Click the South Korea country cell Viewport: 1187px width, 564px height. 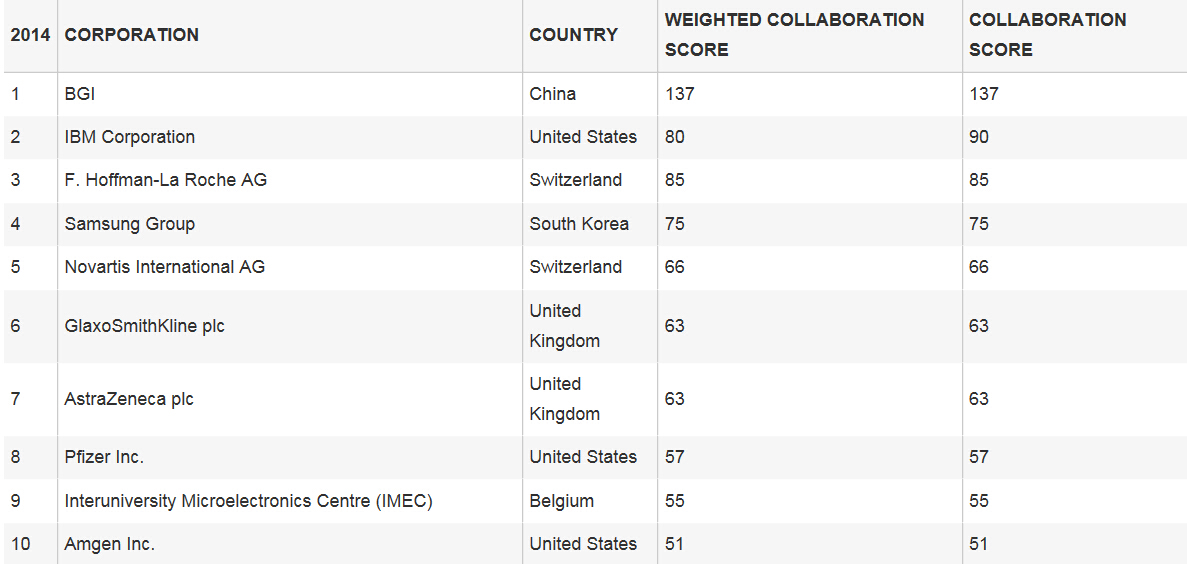(x=579, y=224)
